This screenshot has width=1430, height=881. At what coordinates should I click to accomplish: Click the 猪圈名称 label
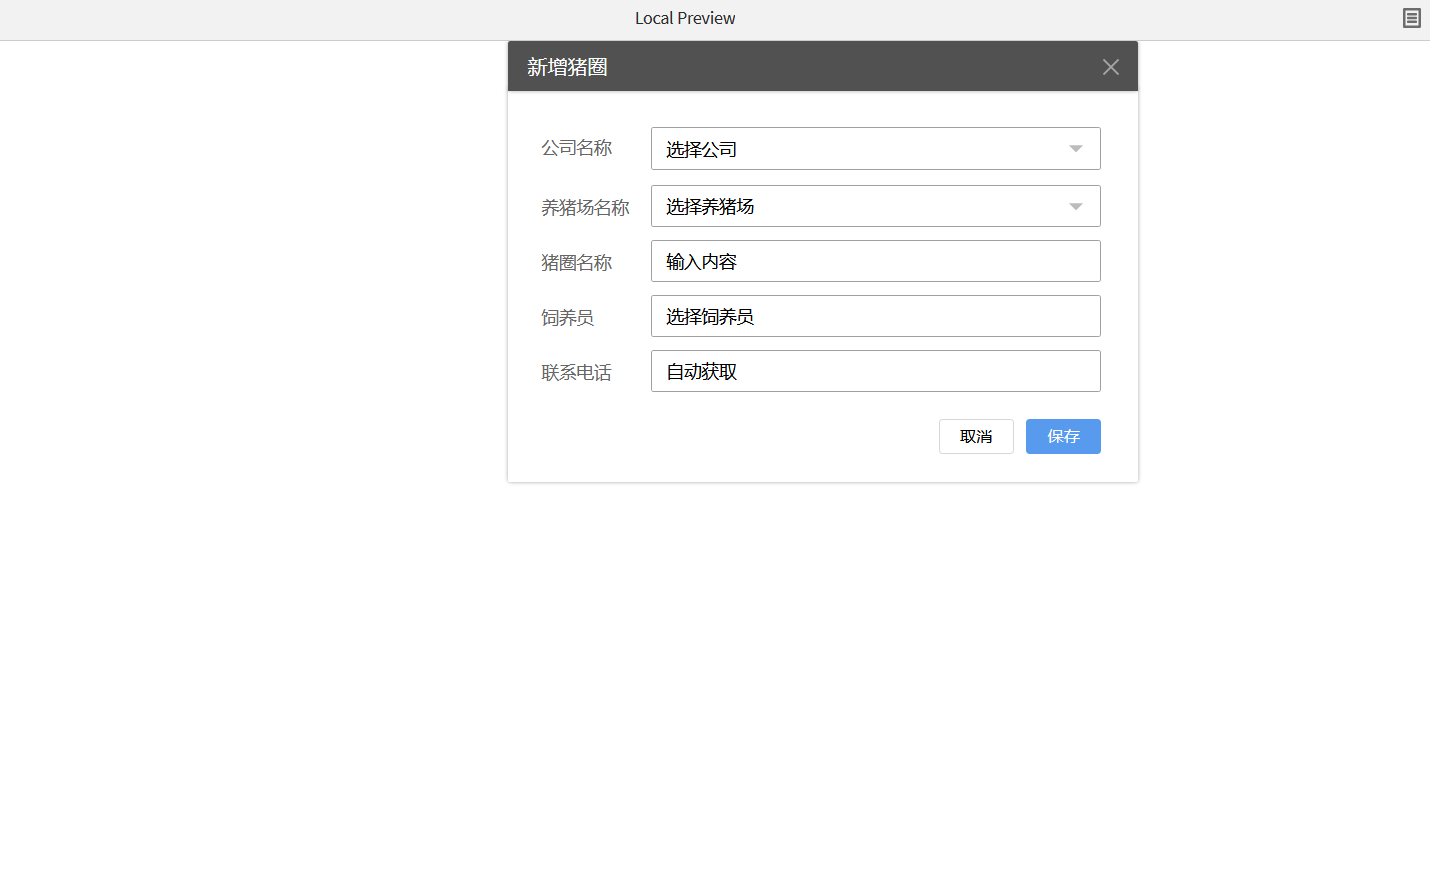(577, 262)
